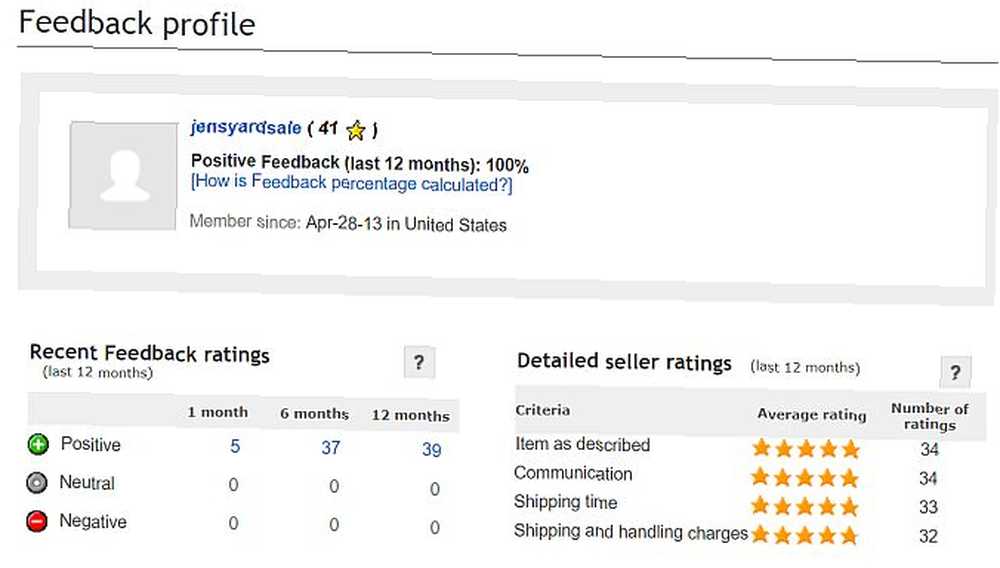Viewport: 1000px width, 568px height.
Task: Open Detailed seller ratings help question mark
Action: pos(955,372)
